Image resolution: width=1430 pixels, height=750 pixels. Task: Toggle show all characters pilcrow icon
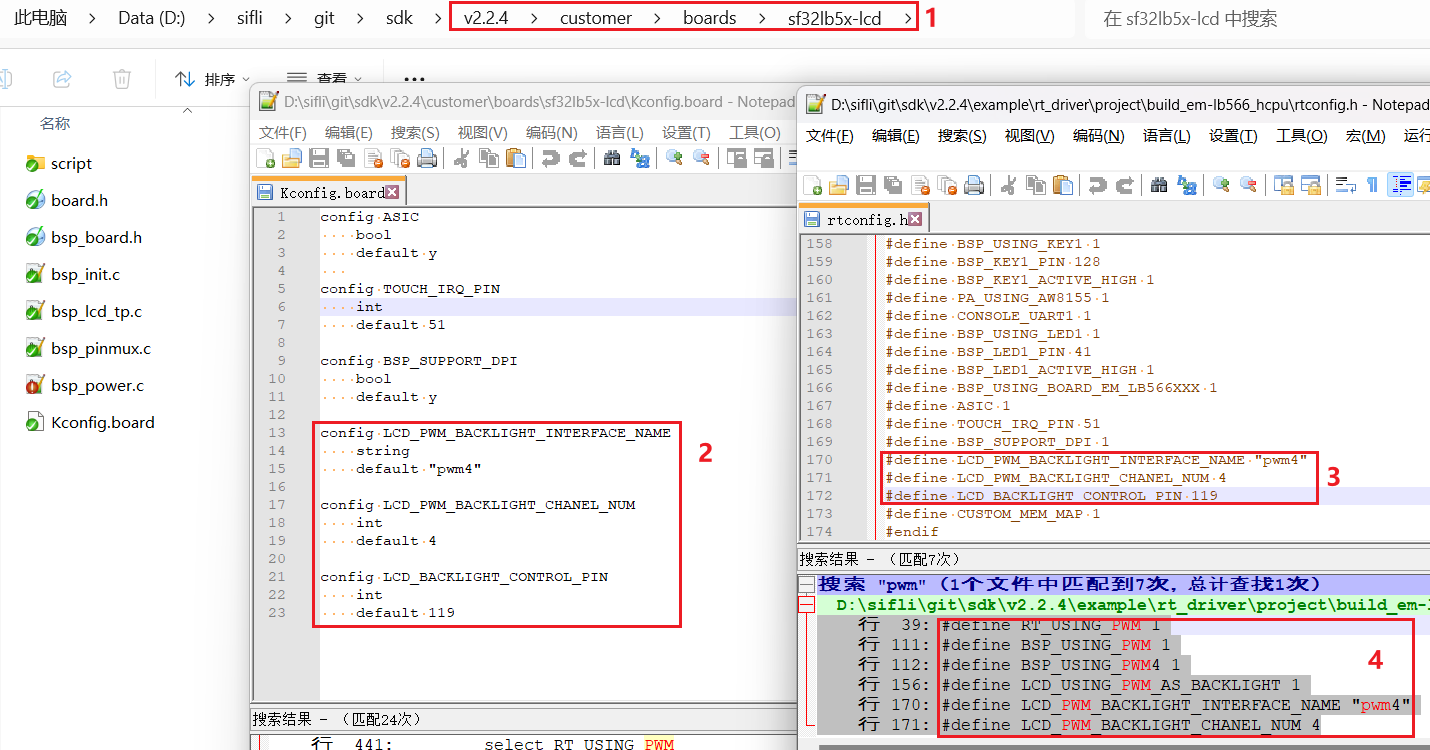click(x=1372, y=185)
